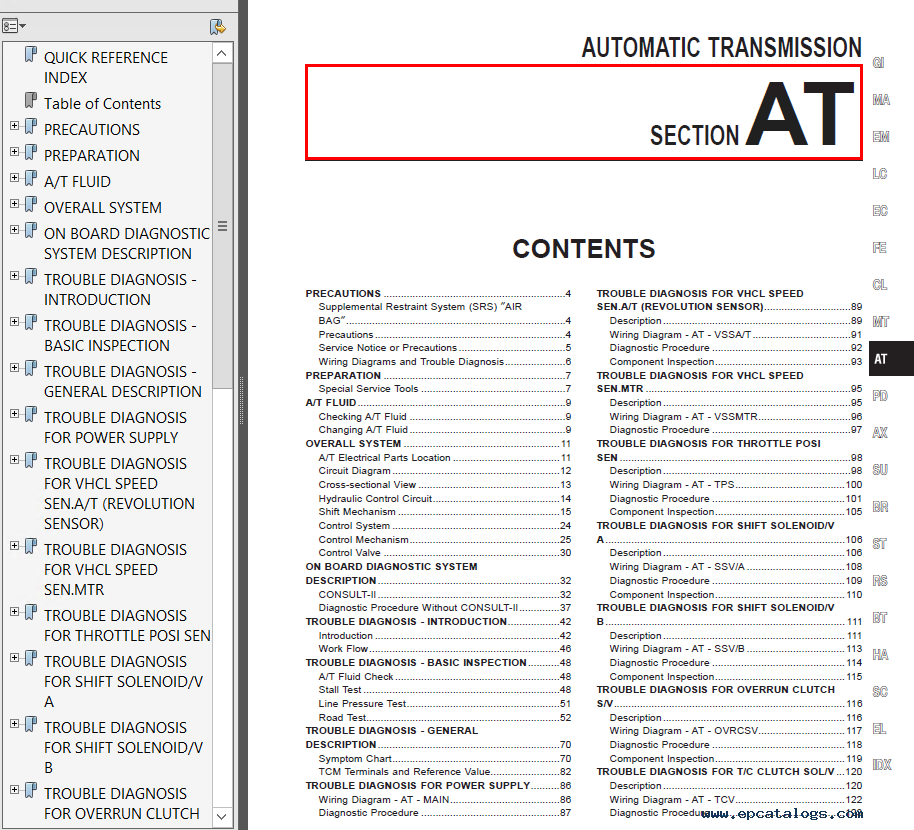
Task: Click the bookmark icon beside TROUBLE DIAGNOSIS - INTRODUCTION
Action: tap(31, 277)
